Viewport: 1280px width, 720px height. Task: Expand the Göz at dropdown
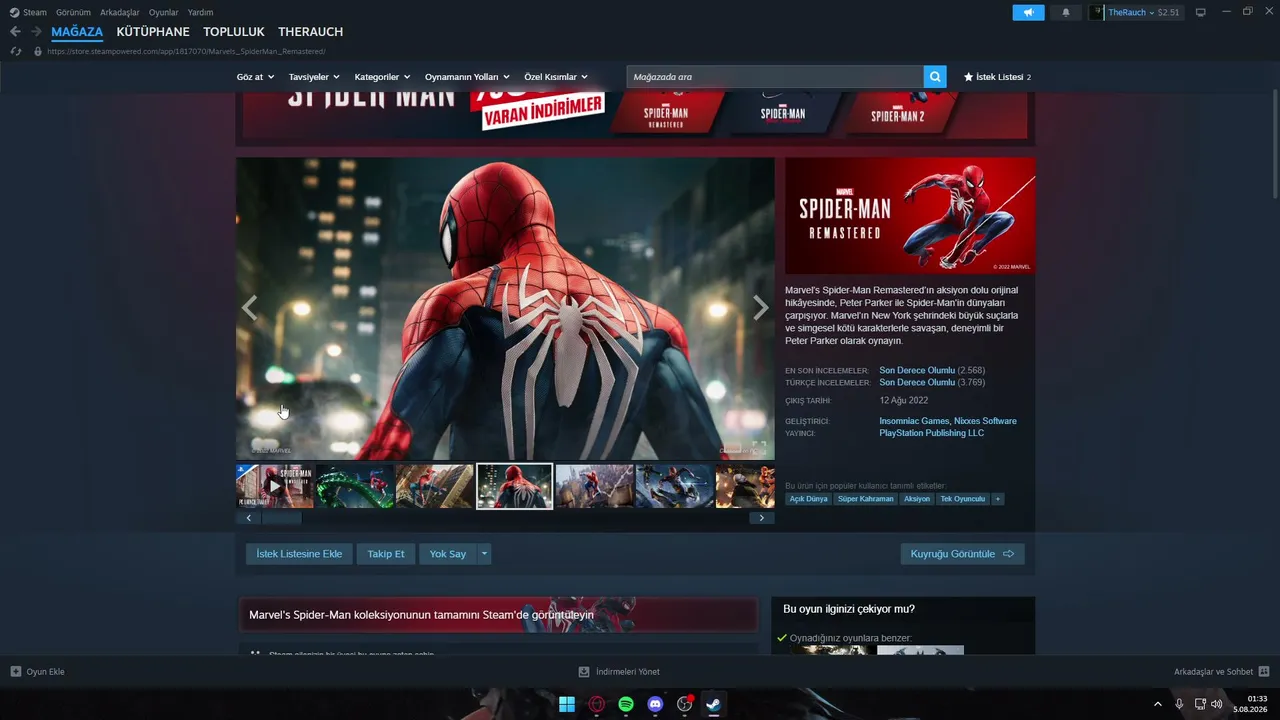tap(255, 77)
